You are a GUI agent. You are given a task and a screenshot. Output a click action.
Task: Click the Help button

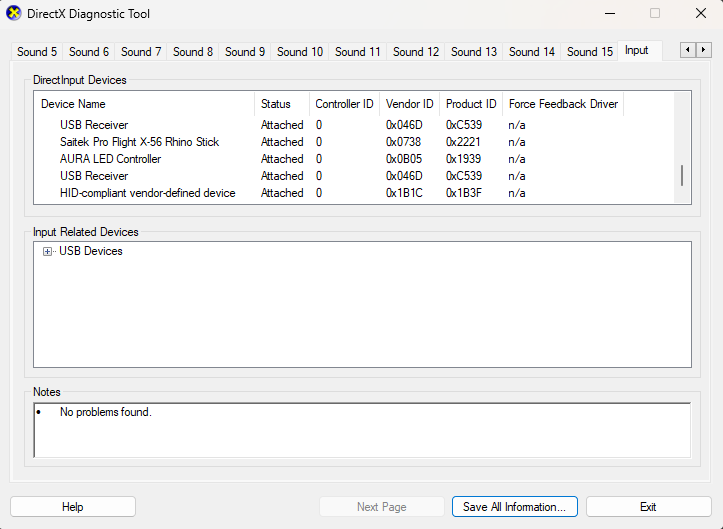73,507
